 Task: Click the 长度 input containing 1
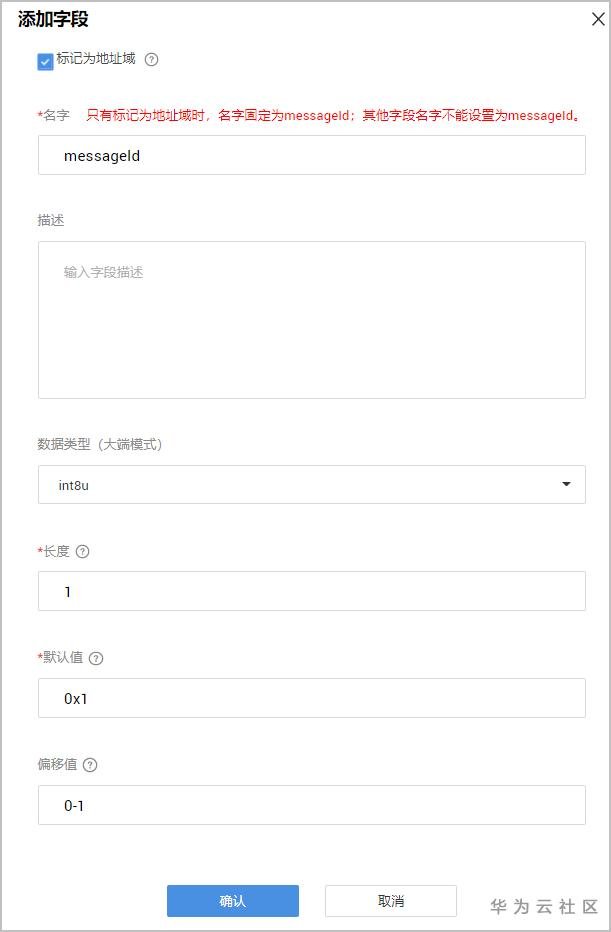311,592
